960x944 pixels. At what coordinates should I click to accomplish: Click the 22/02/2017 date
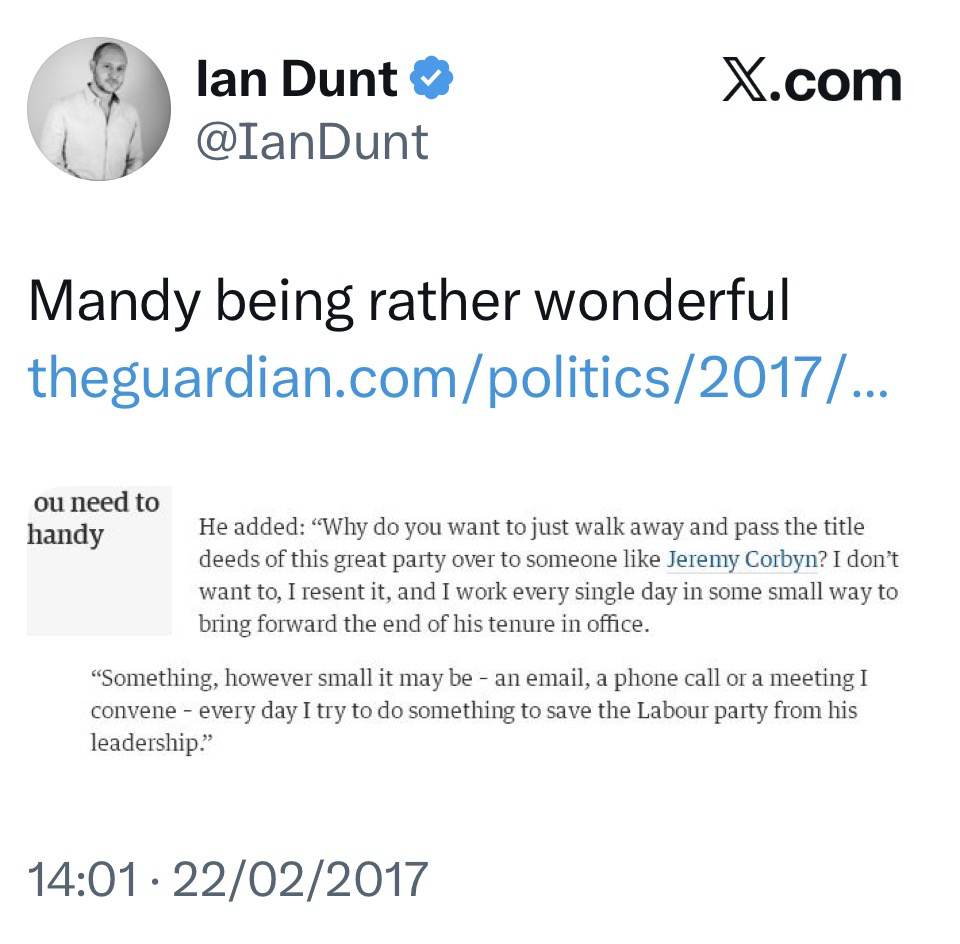(300, 879)
